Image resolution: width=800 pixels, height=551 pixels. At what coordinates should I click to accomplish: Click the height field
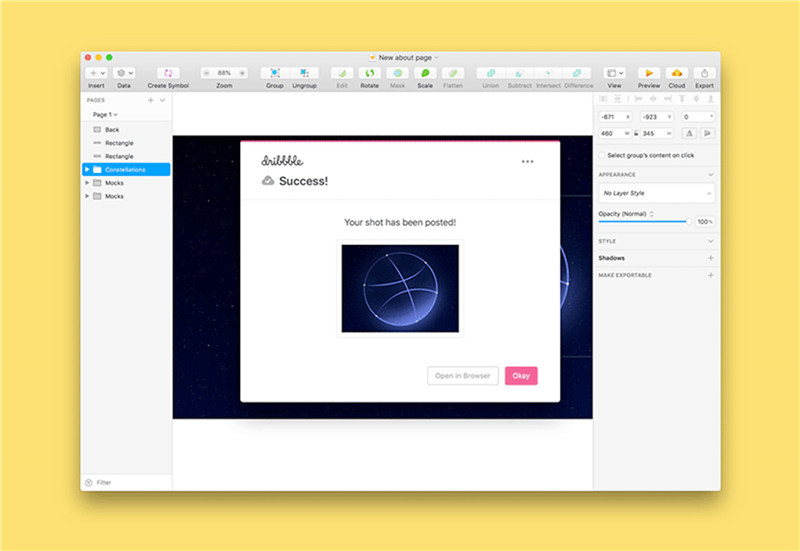click(657, 133)
